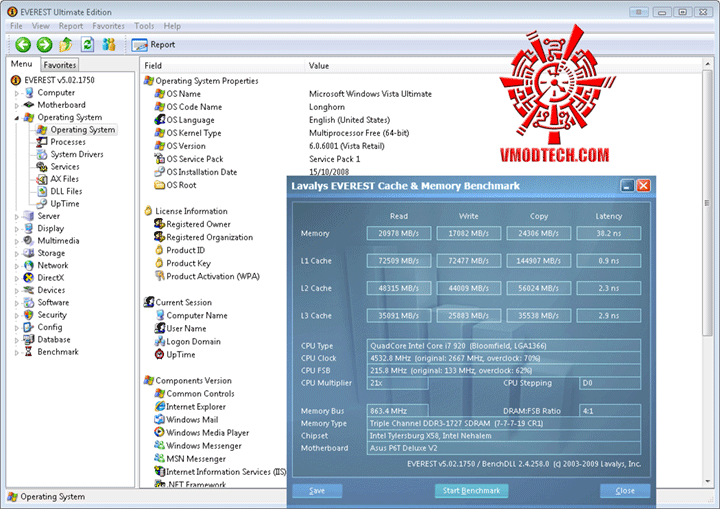Click the Memory Read value 20978 MB/s
The image size is (720, 509).
point(399,233)
